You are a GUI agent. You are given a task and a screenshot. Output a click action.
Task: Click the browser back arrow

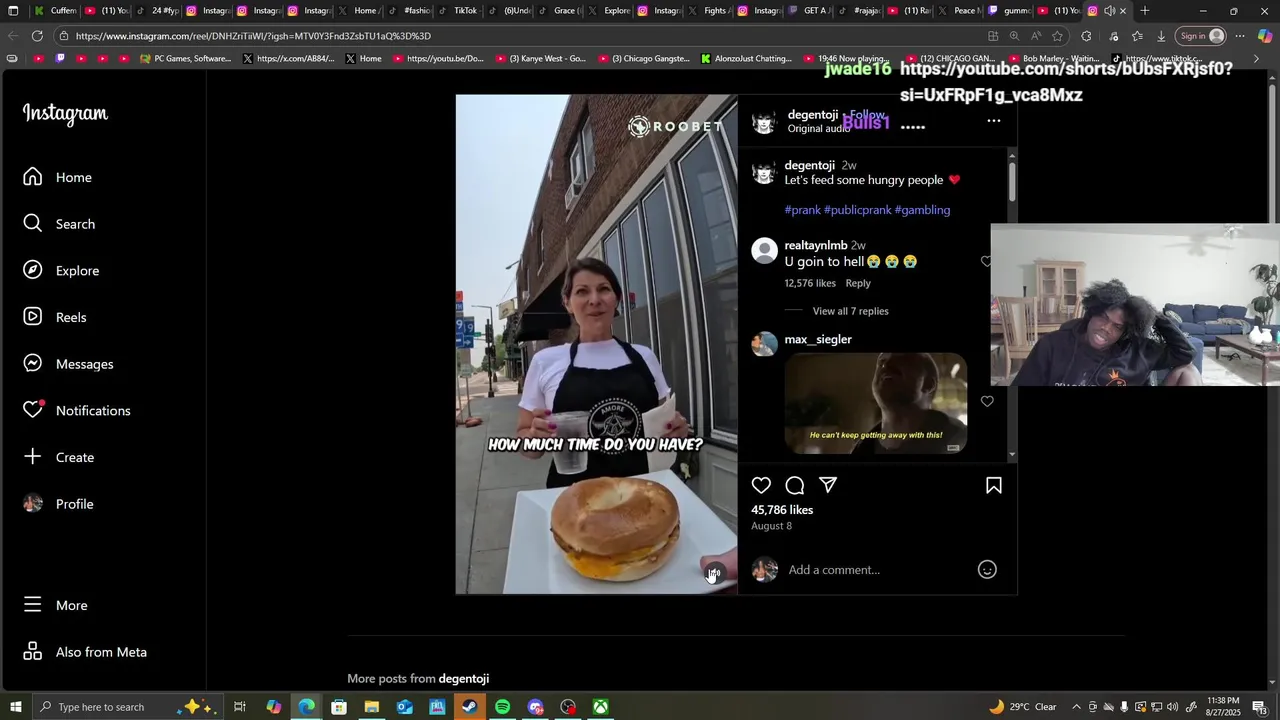click(x=13, y=36)
